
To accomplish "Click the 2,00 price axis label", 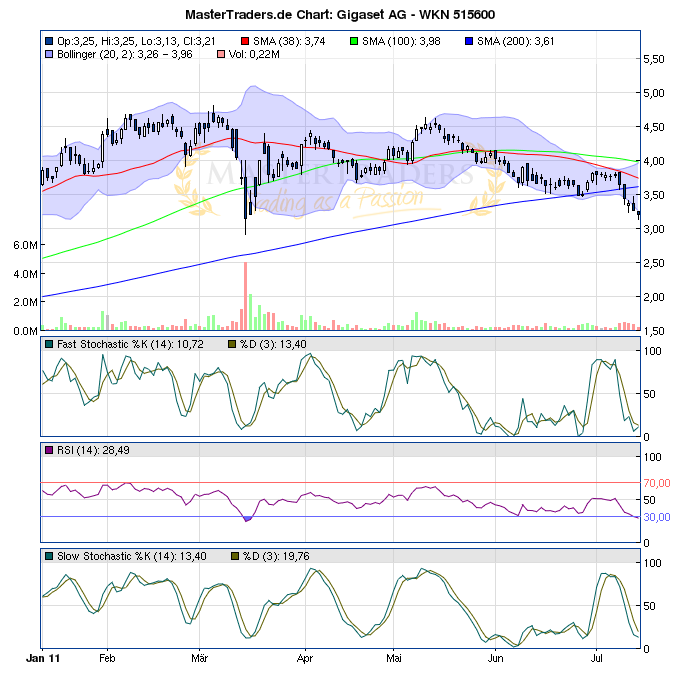I will point(654,297).
